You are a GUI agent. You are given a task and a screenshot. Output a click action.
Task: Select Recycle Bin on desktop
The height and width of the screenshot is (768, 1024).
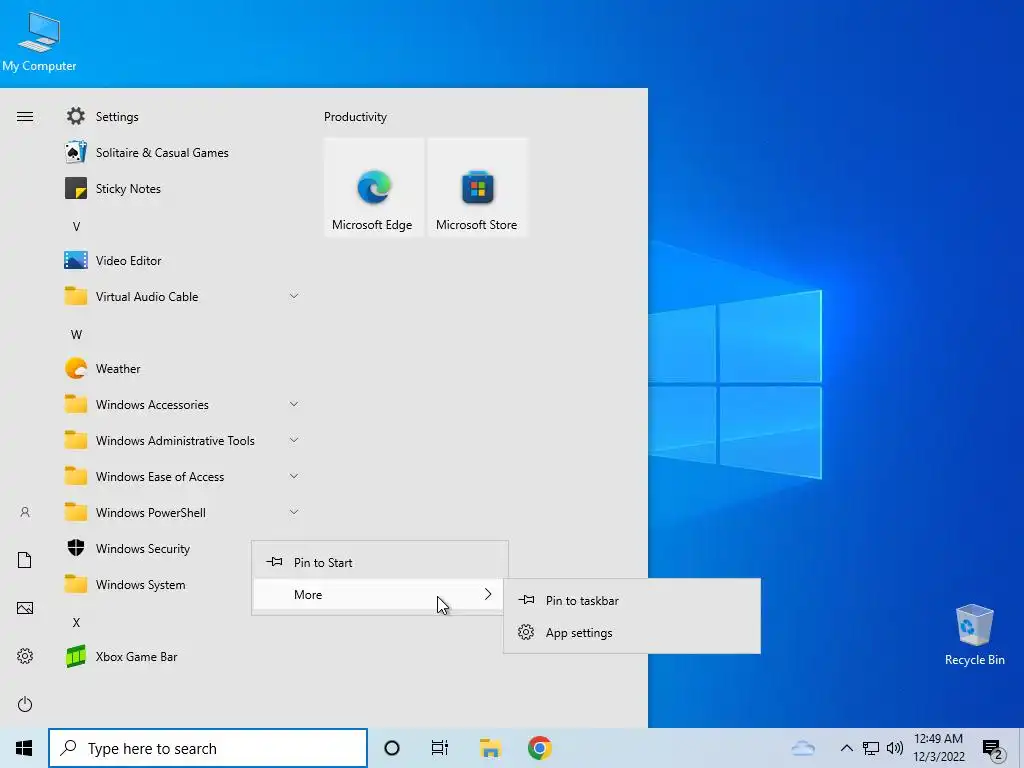pyautogui.click(x=974, y=635)
